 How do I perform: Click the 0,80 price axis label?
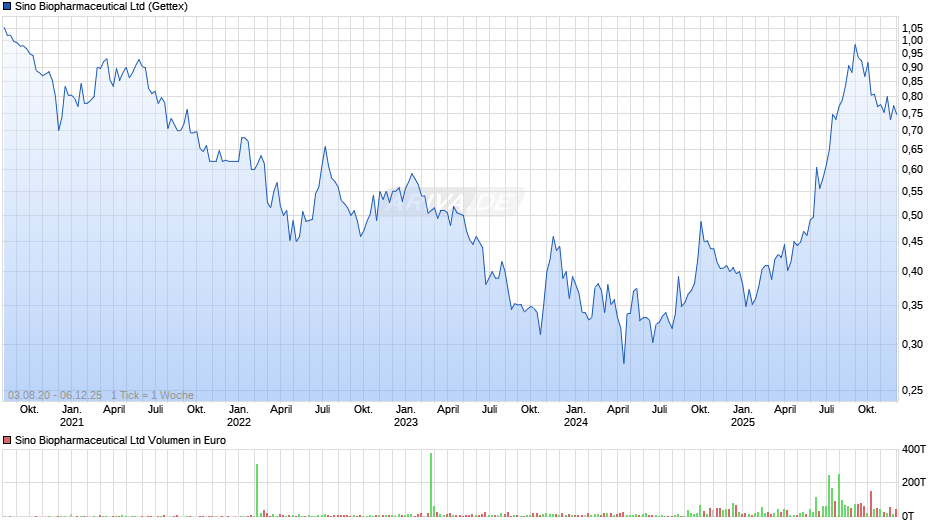[912, 97]
